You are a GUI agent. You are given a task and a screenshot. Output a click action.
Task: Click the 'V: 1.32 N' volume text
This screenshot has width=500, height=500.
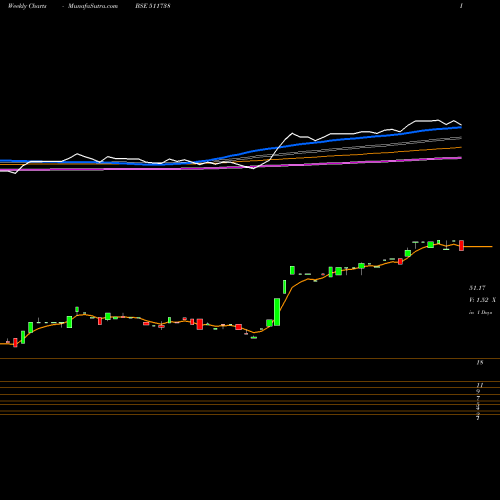click(x=482, y=300)
